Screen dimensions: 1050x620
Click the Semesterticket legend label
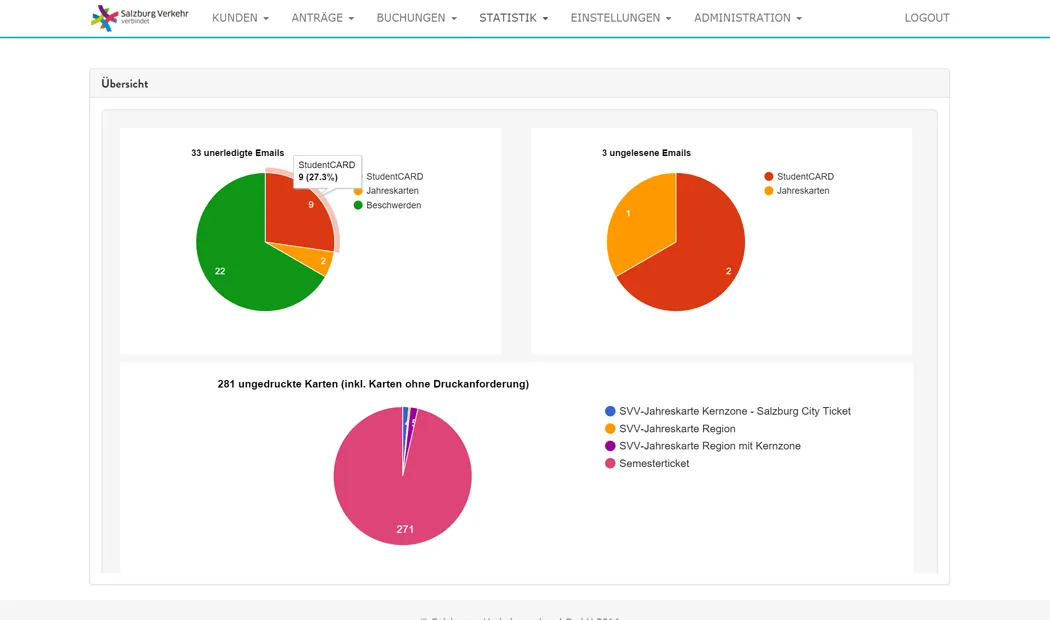coord(654,464)
